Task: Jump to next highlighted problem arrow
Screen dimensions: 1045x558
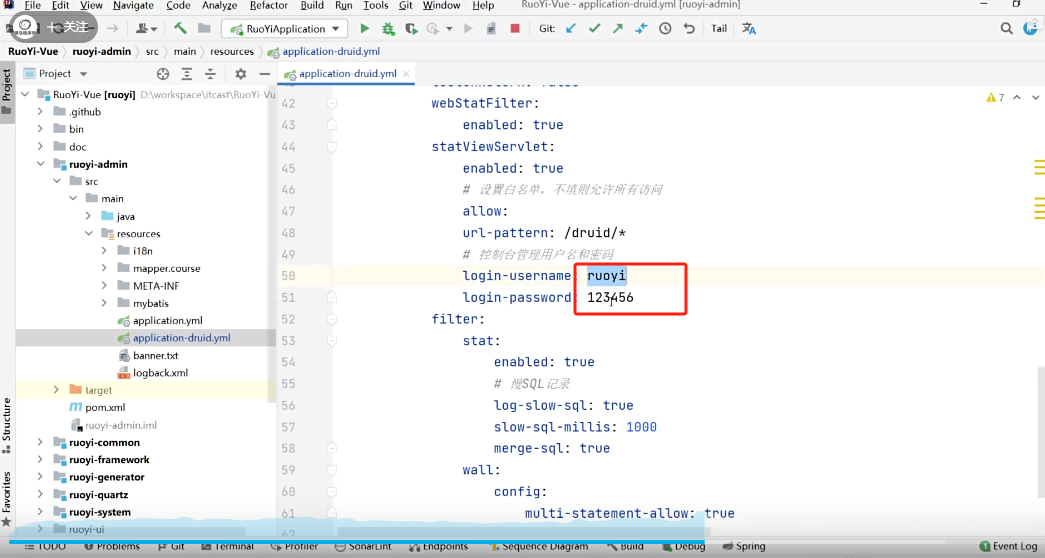Action: (1035, 97)
